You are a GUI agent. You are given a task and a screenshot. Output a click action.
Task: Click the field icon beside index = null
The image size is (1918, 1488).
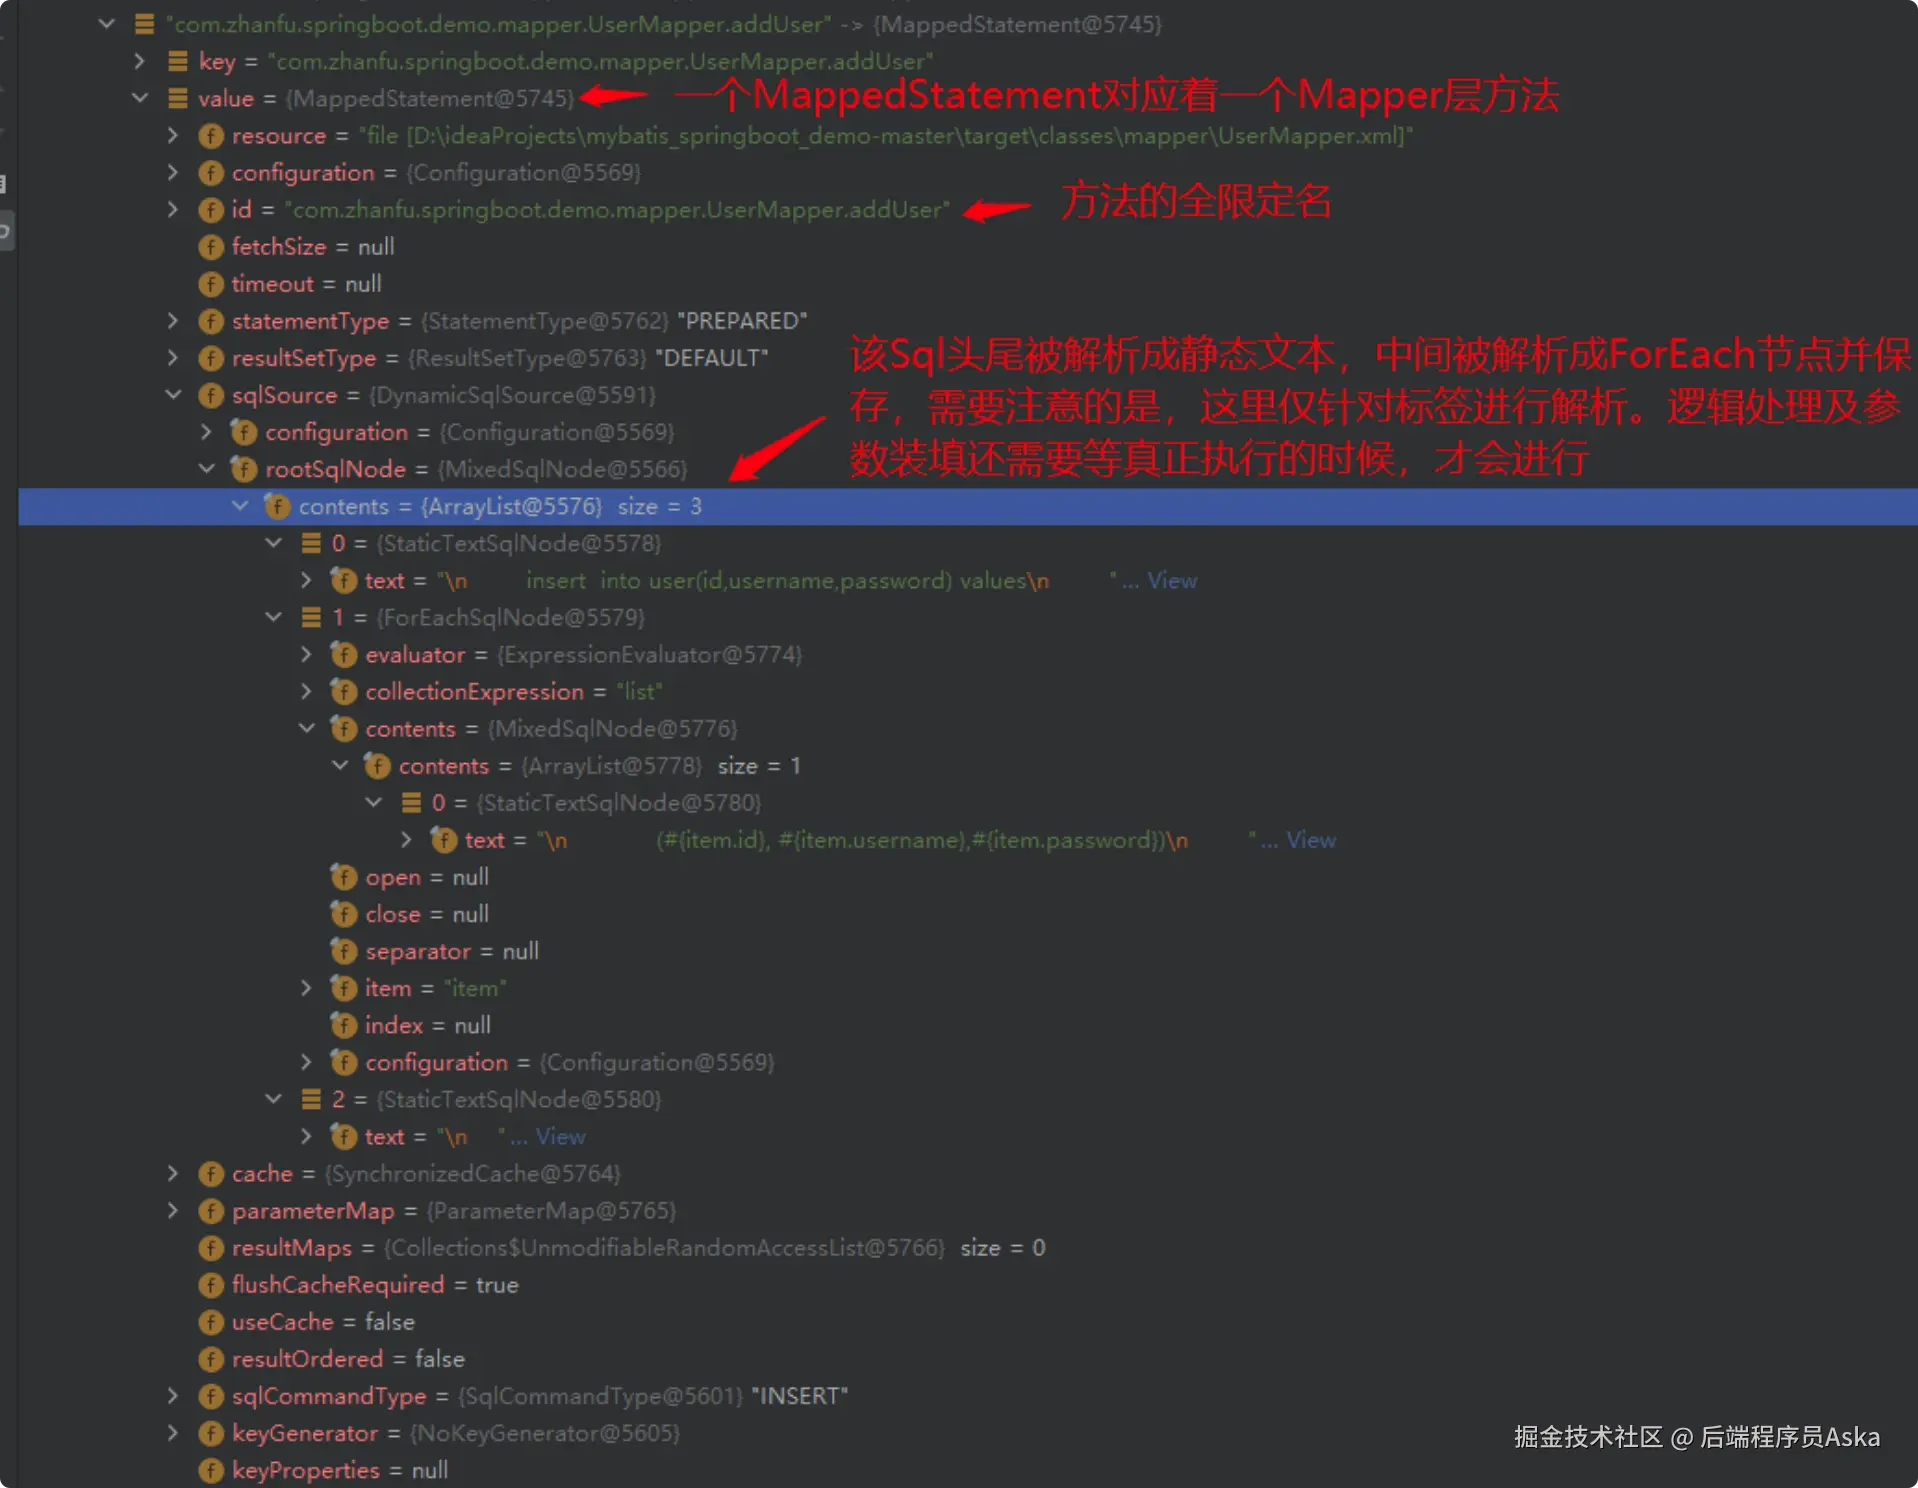[344, 1025]
